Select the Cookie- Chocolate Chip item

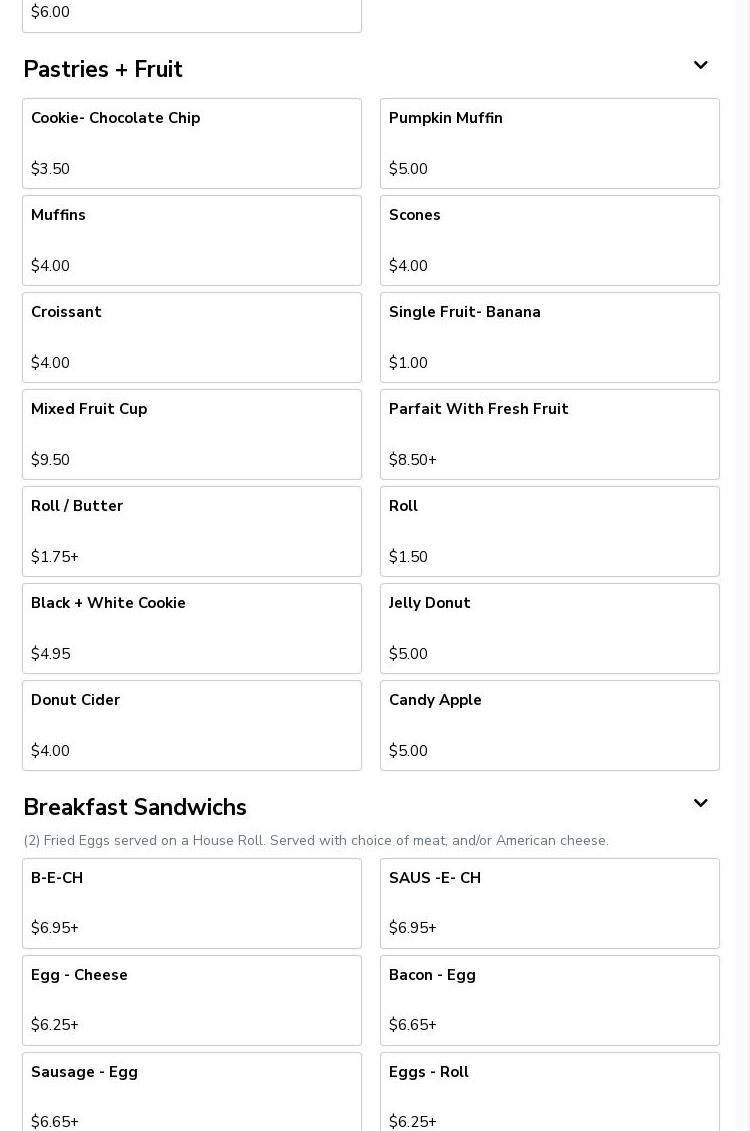[192, 143]
